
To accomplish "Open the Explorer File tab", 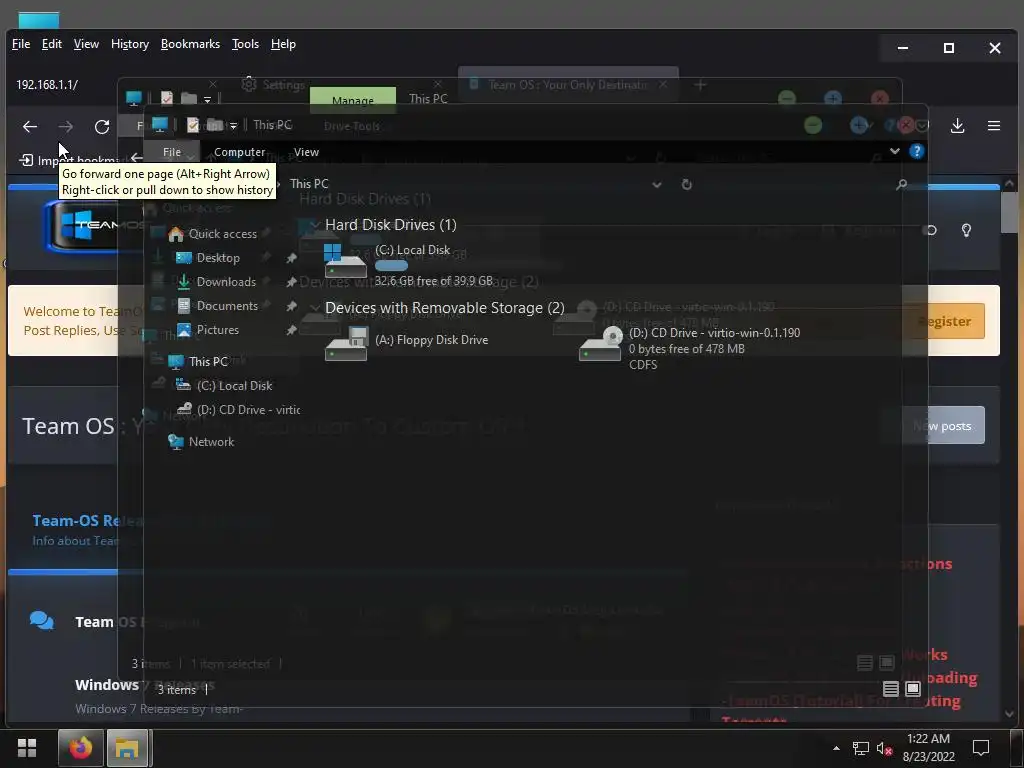I will pos(172,152).
